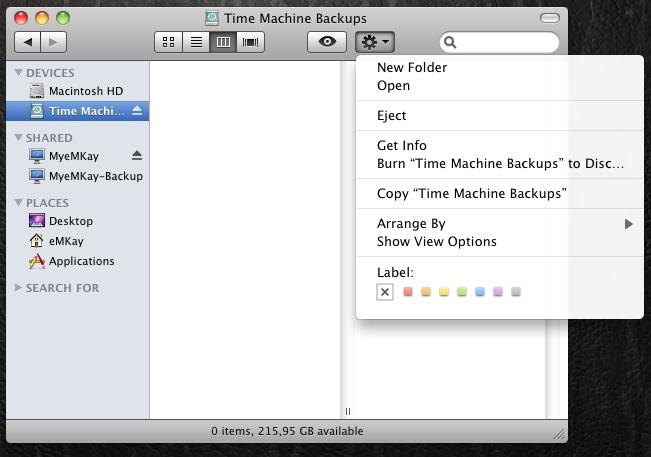Go forward with the right arrow button
651x457 pixels.
(x=54, y=42)
